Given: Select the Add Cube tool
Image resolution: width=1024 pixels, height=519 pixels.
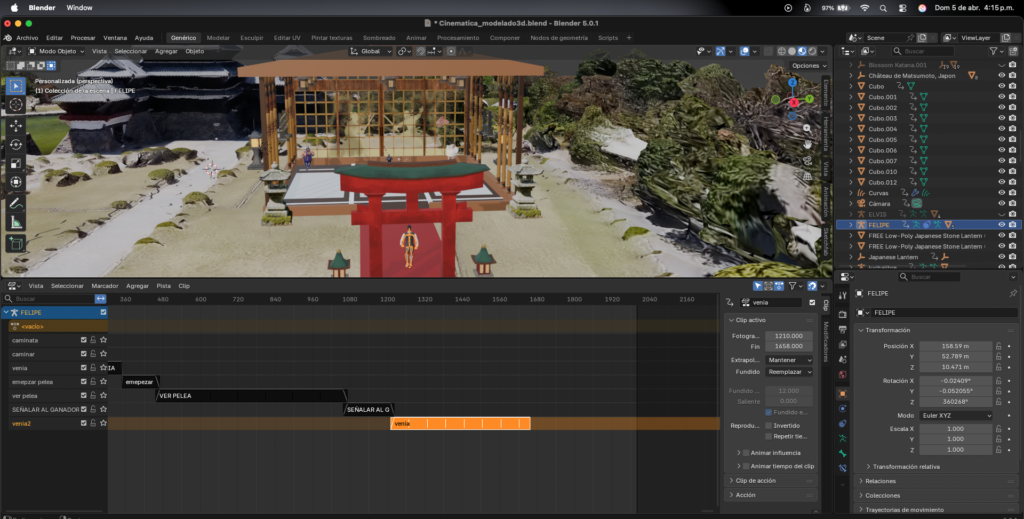Looking at the screenshot, I should point(16,243).
